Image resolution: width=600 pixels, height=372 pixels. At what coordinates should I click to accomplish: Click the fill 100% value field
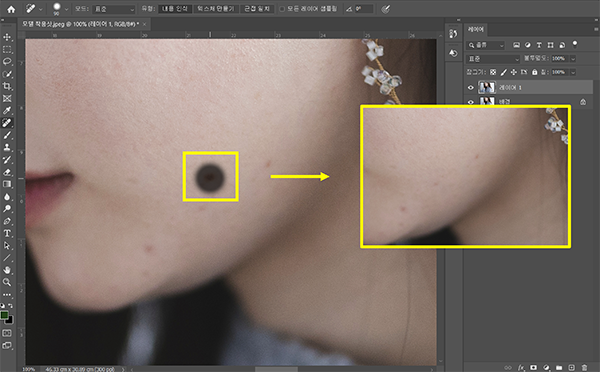560,72
